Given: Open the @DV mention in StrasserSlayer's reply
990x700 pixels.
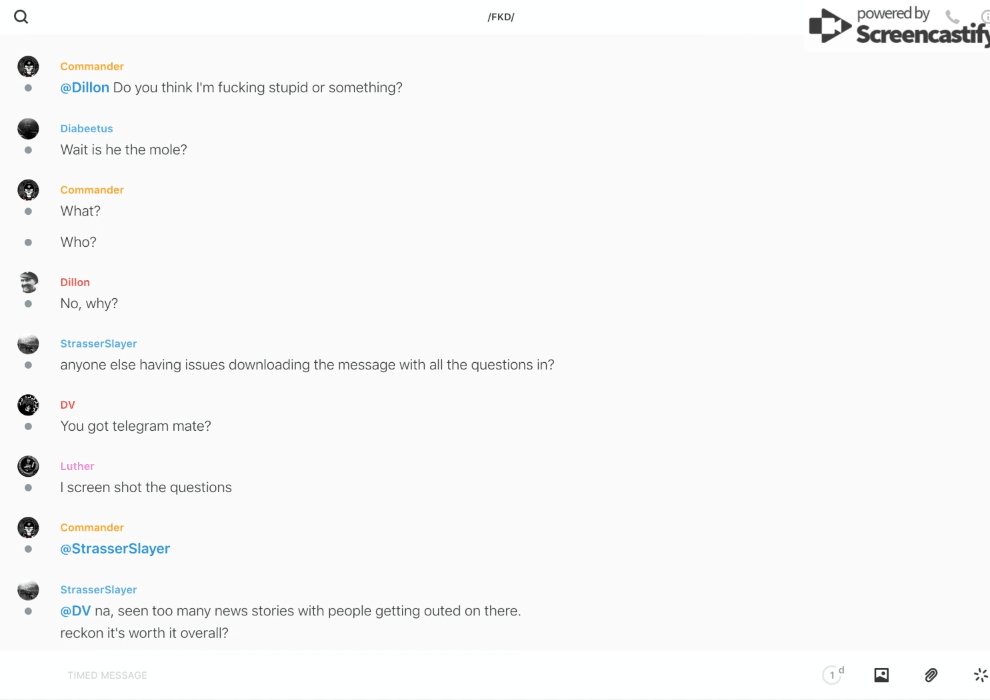Looking at the screenshot, I should click(75, 611).
